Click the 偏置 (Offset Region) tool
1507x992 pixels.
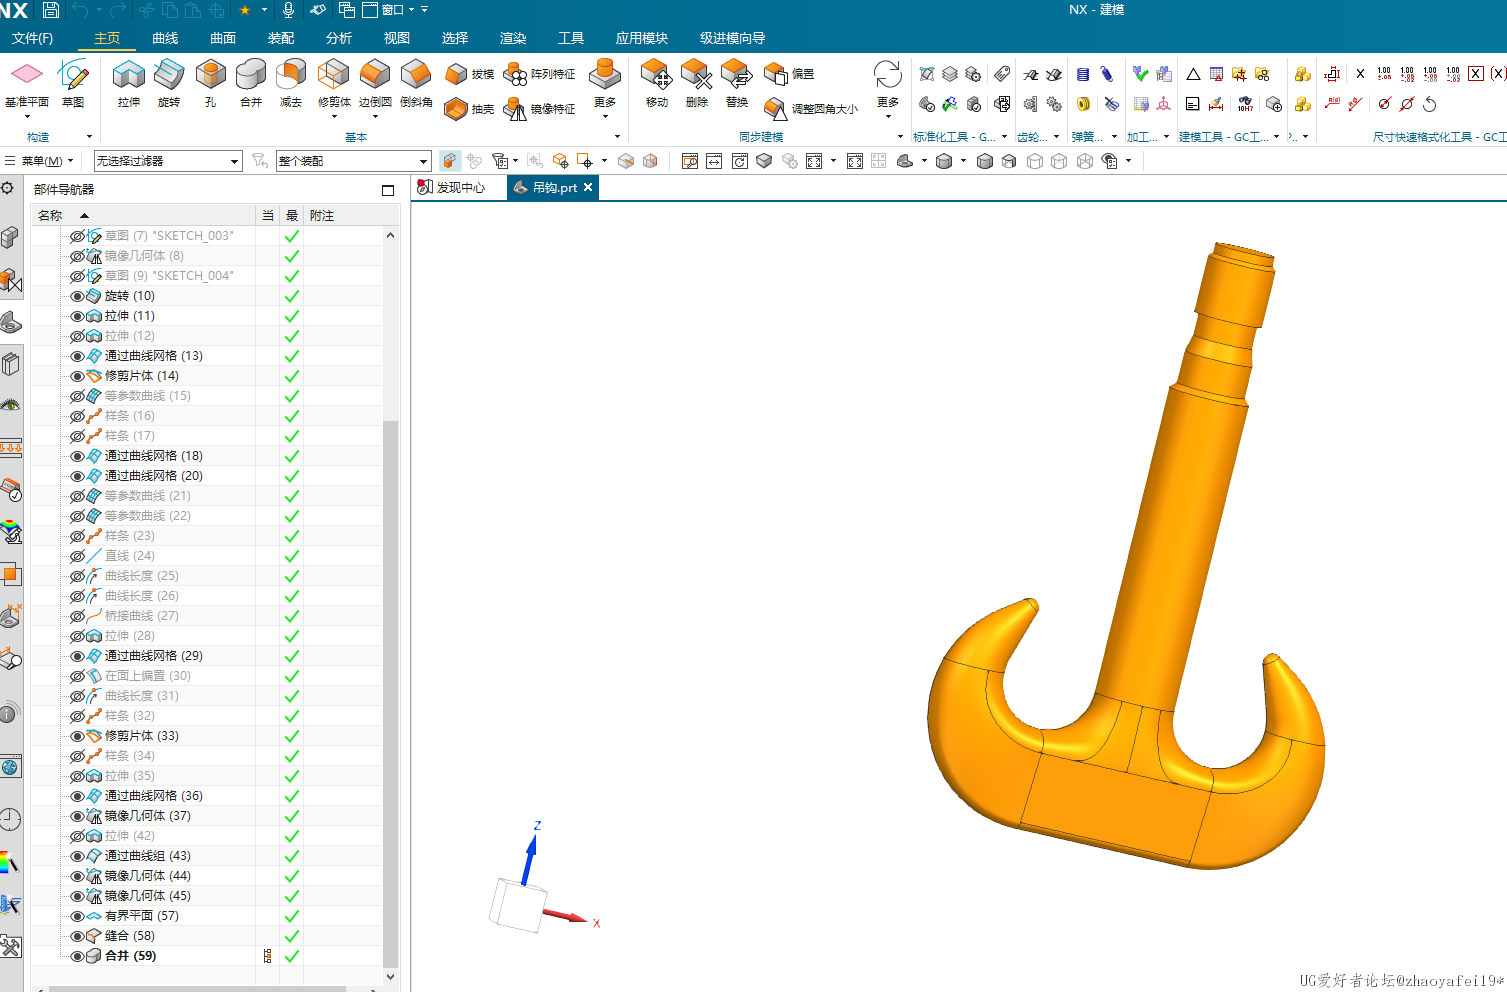(x=789, y=74)
